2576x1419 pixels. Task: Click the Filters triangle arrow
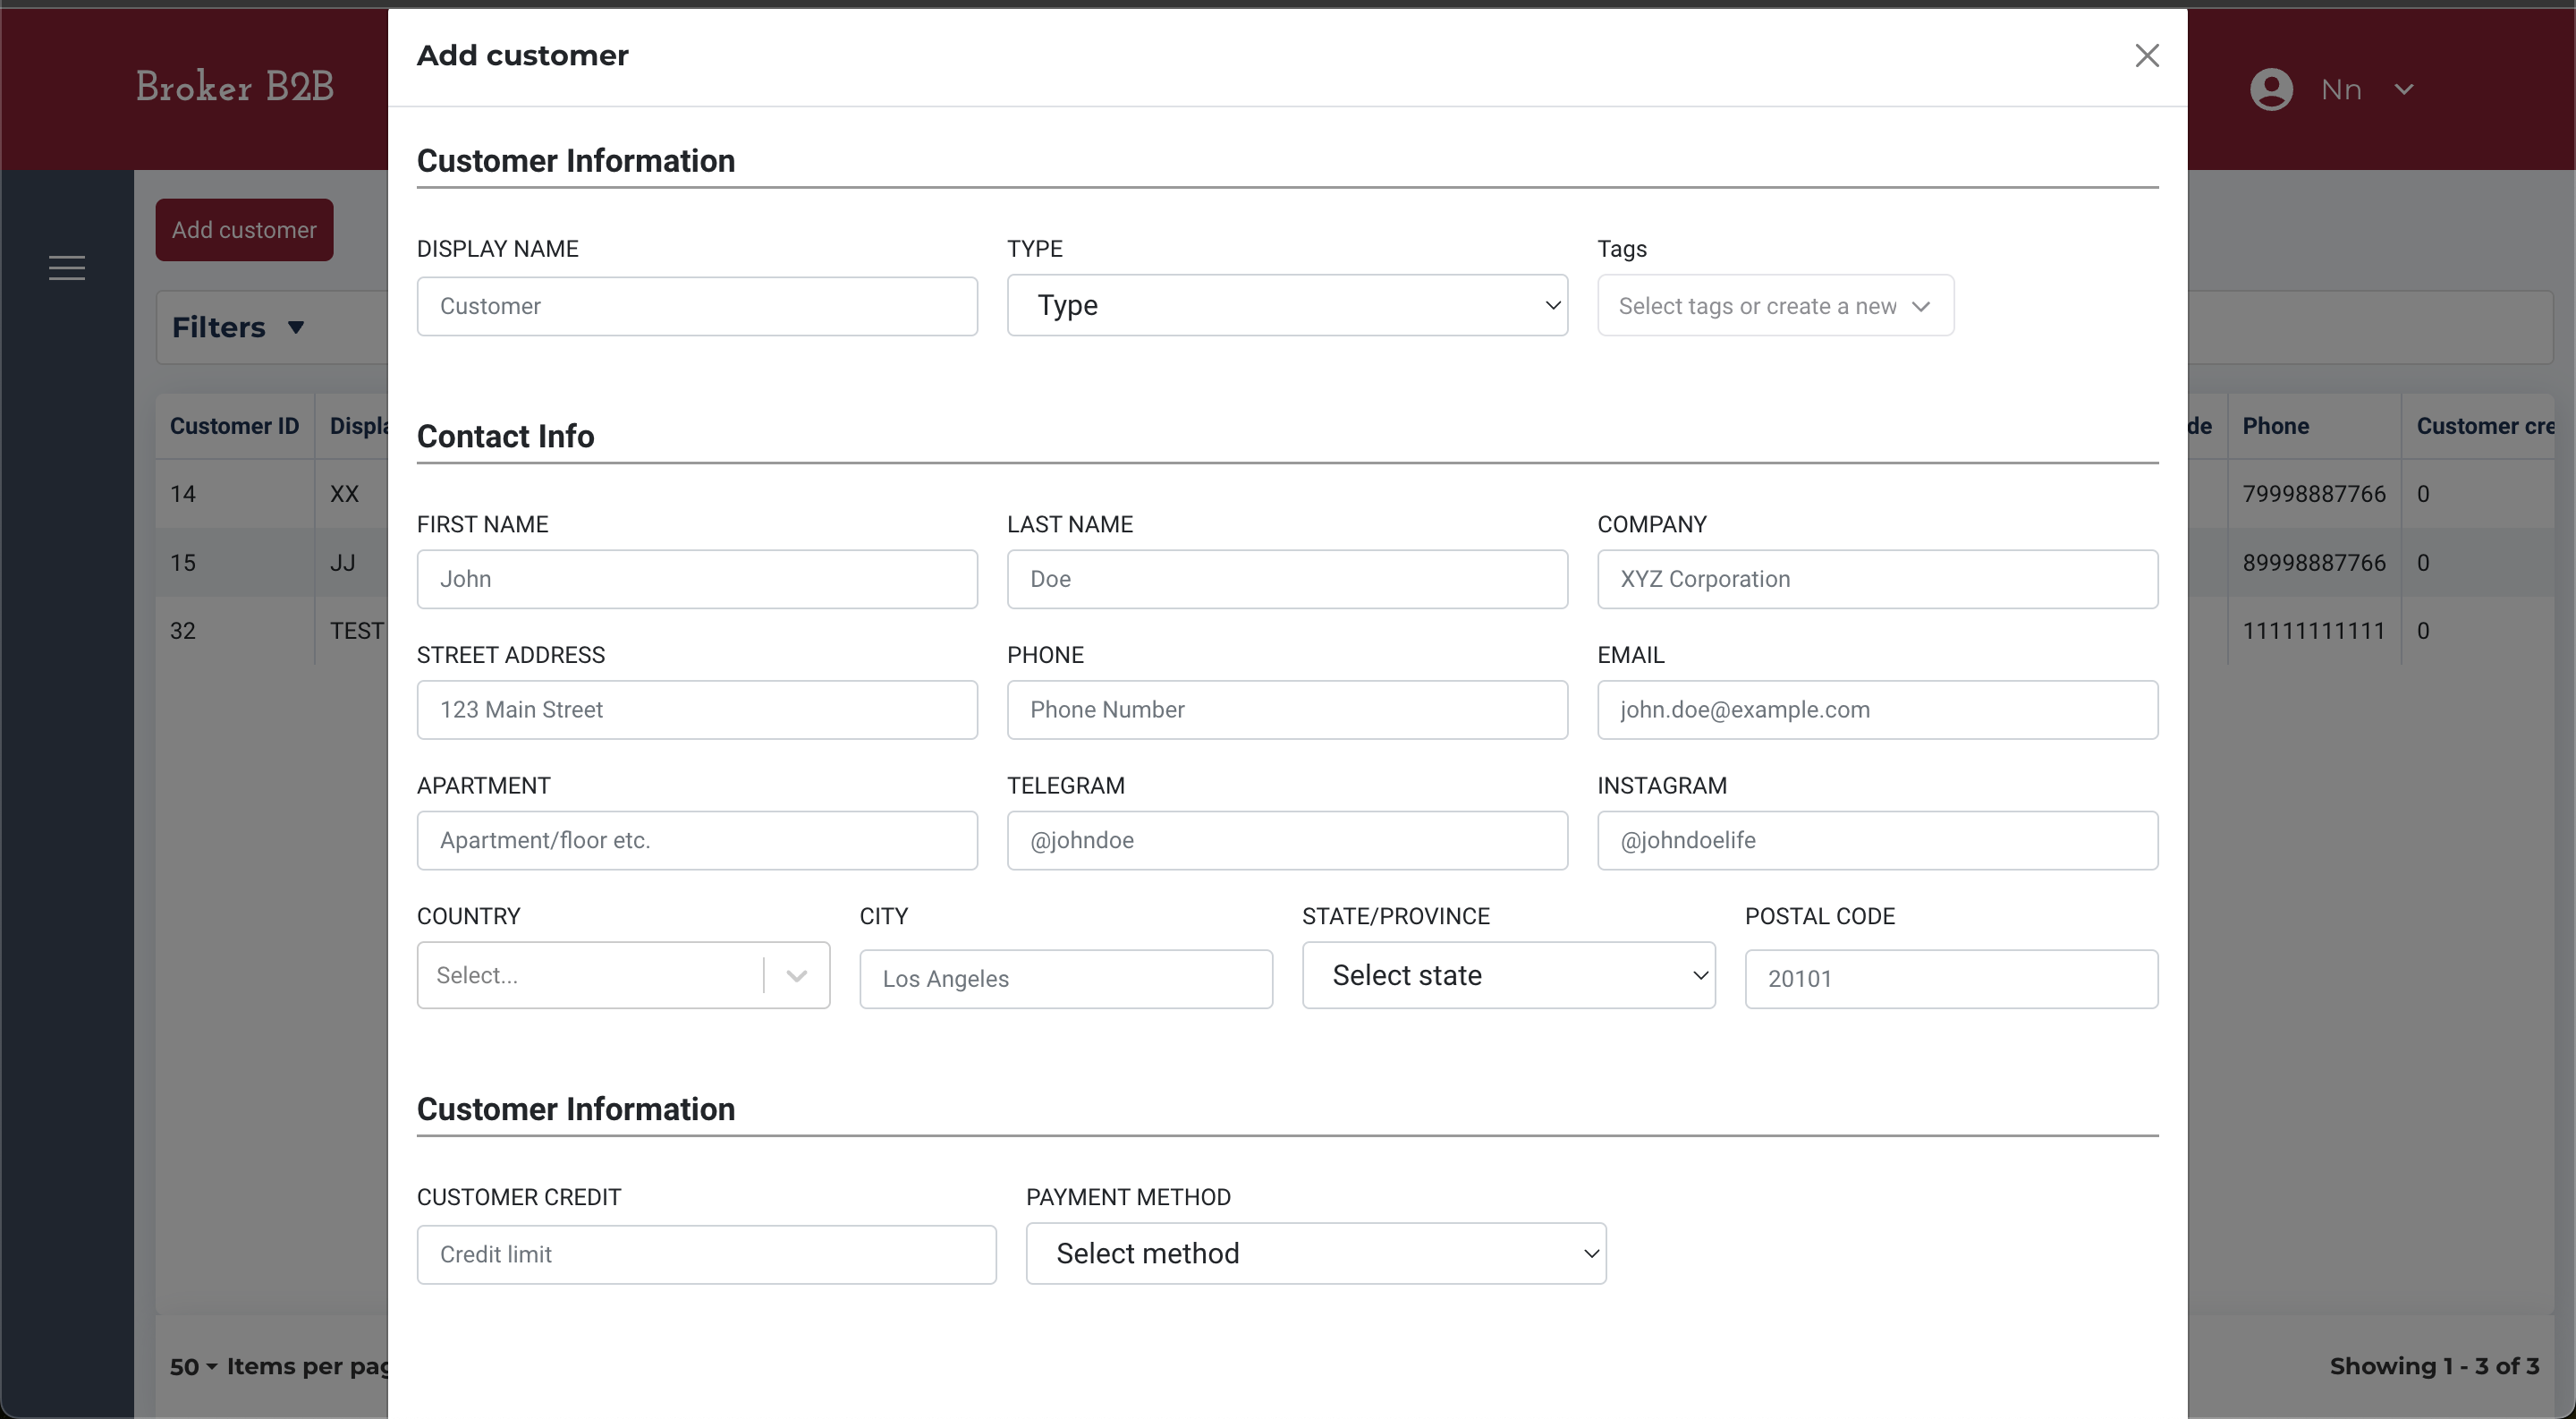pyautogui.click(x=295, y=327)
